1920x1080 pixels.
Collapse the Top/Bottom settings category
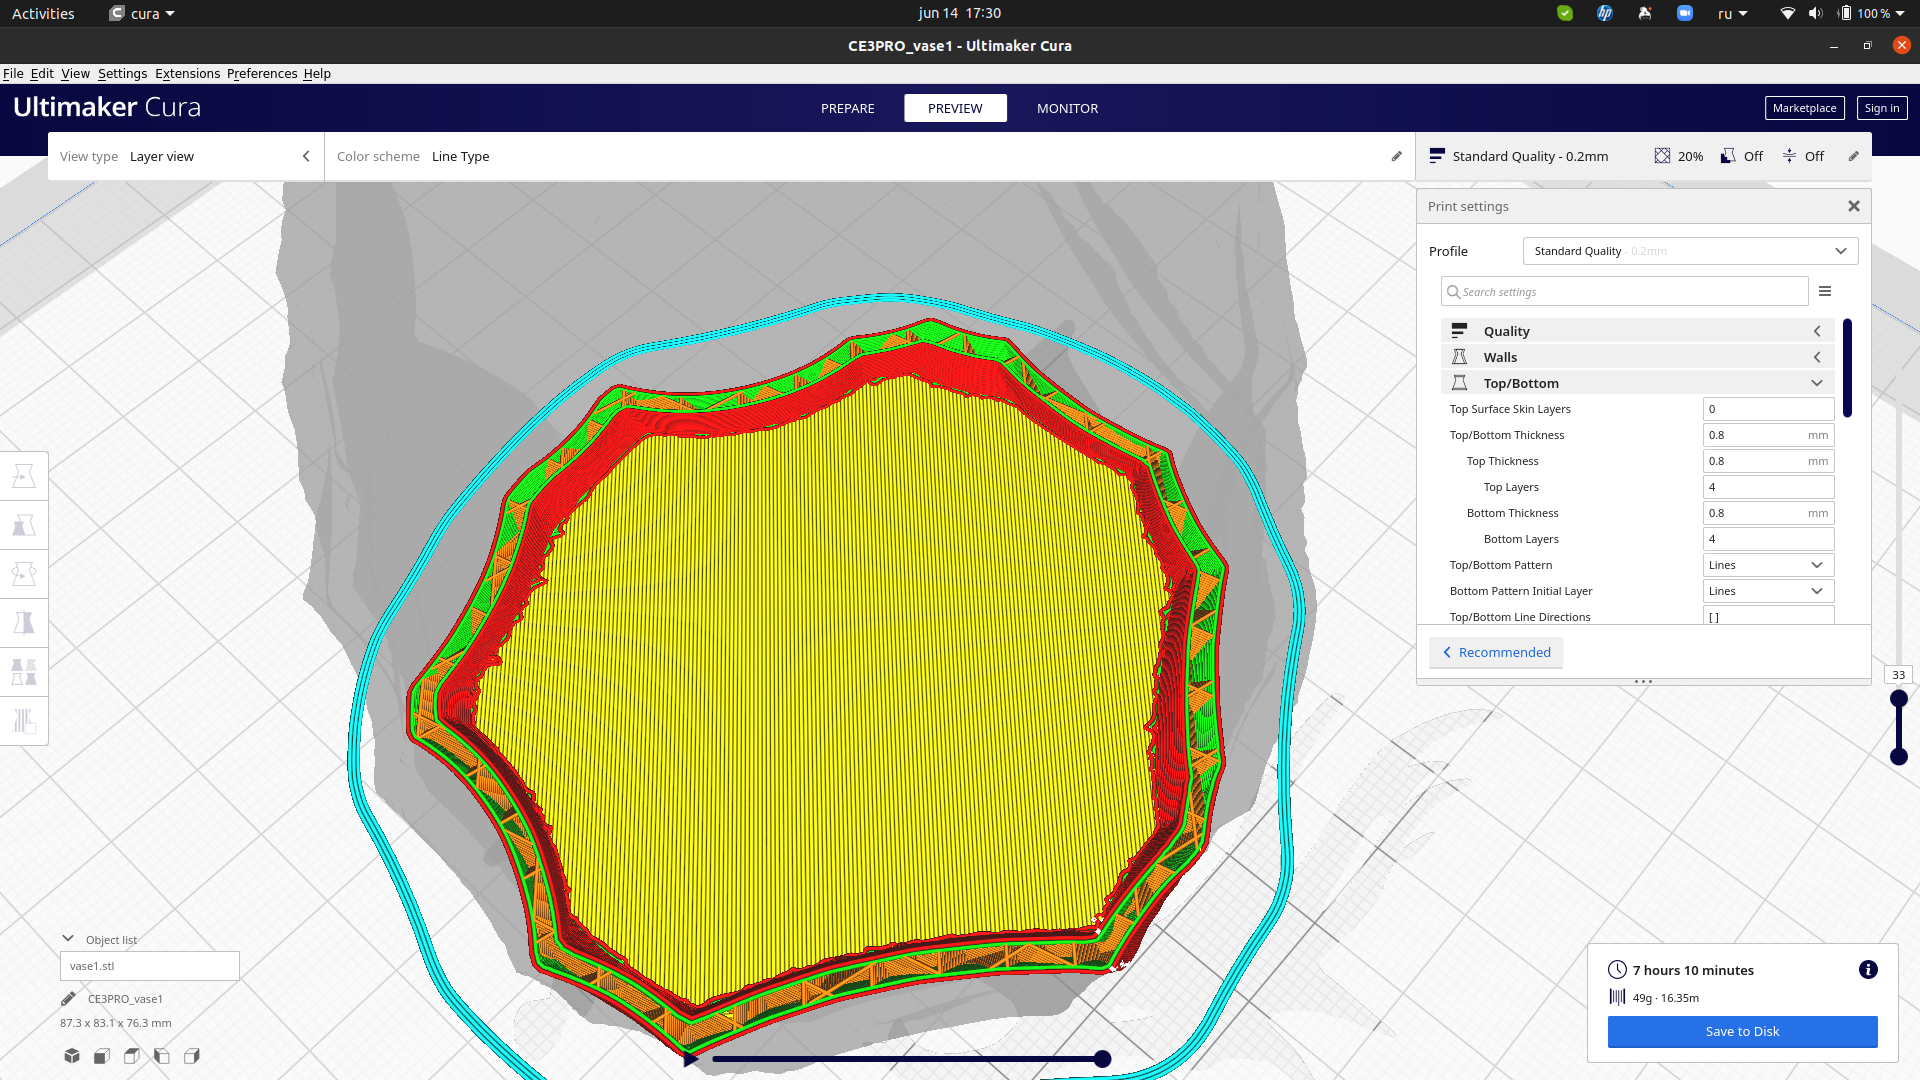click(x=1637, y=383)
